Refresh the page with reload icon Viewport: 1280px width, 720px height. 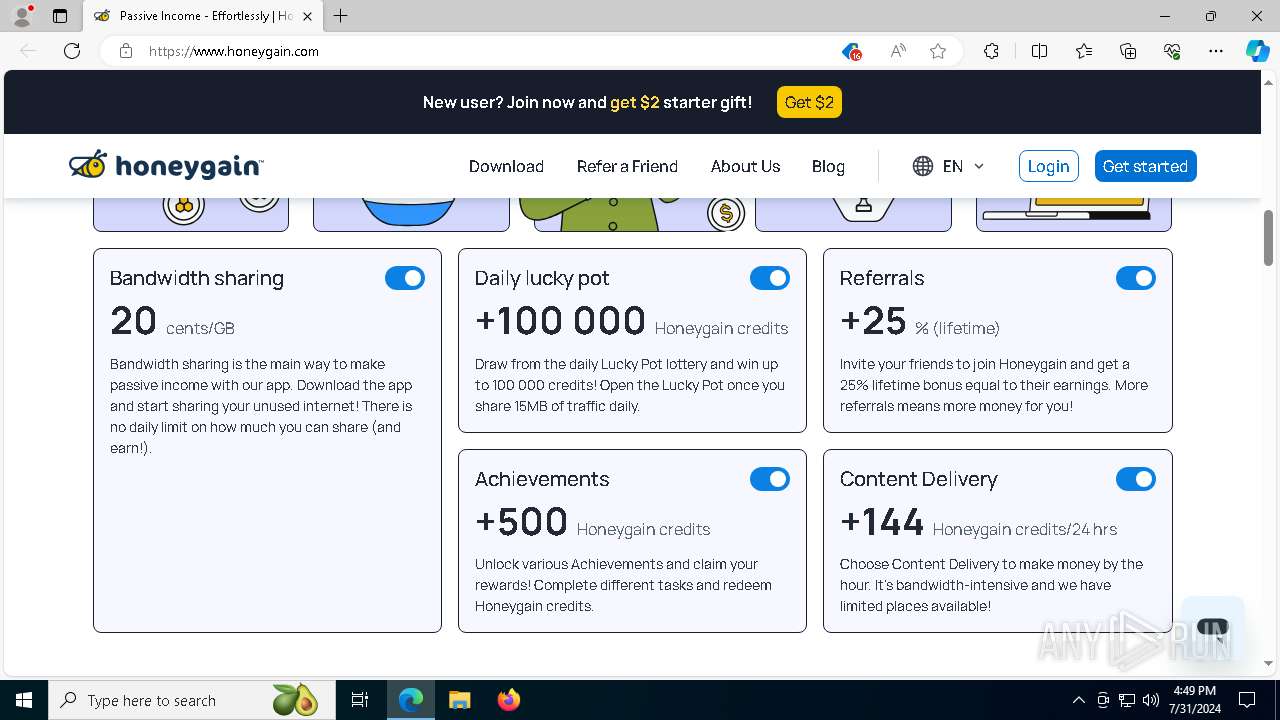point(72,51)
